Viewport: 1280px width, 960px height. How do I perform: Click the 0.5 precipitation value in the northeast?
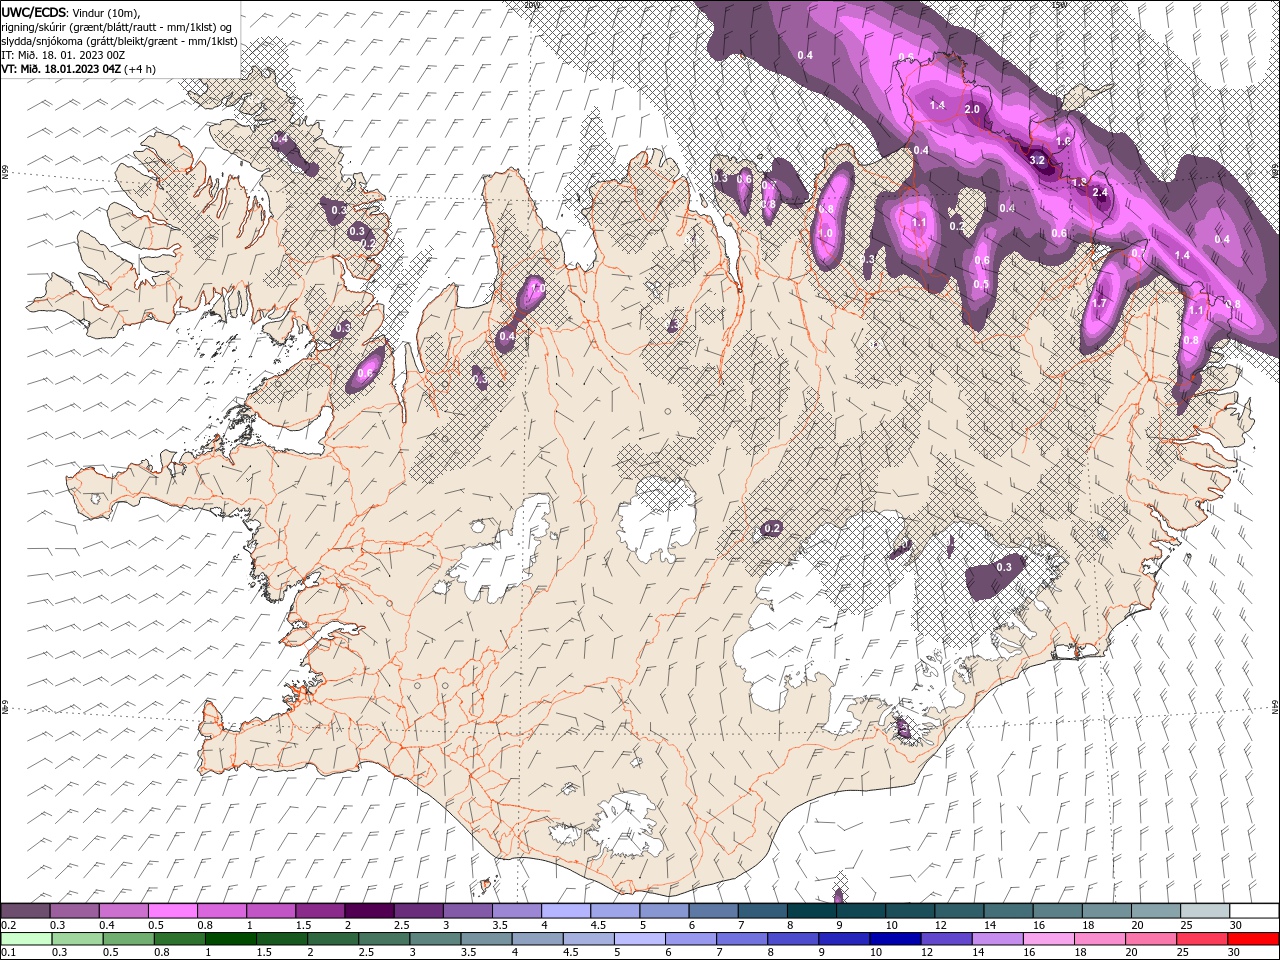click(x=981, y=285)
